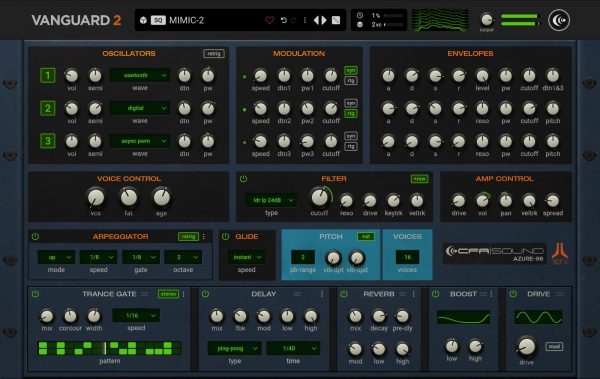600x379 pixels.
Task: Click the random patch dice icon
Action: pos(143,20)
